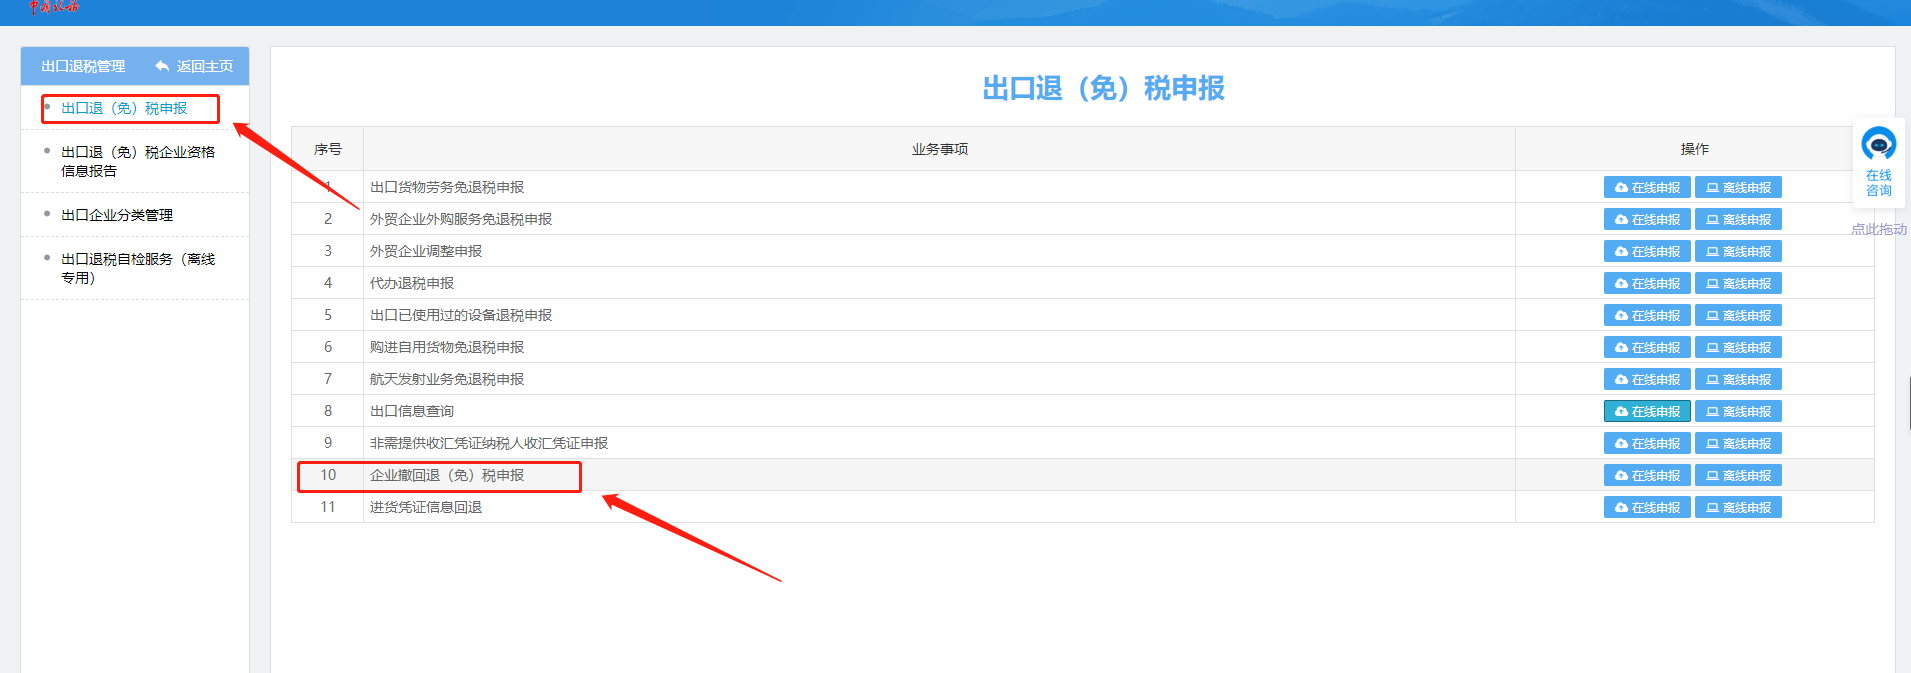This screenshot has height=673, width=1911.
Task: Click highlighted 在线申报 for 出口信息查询
Action: [x=1646, y=412]
